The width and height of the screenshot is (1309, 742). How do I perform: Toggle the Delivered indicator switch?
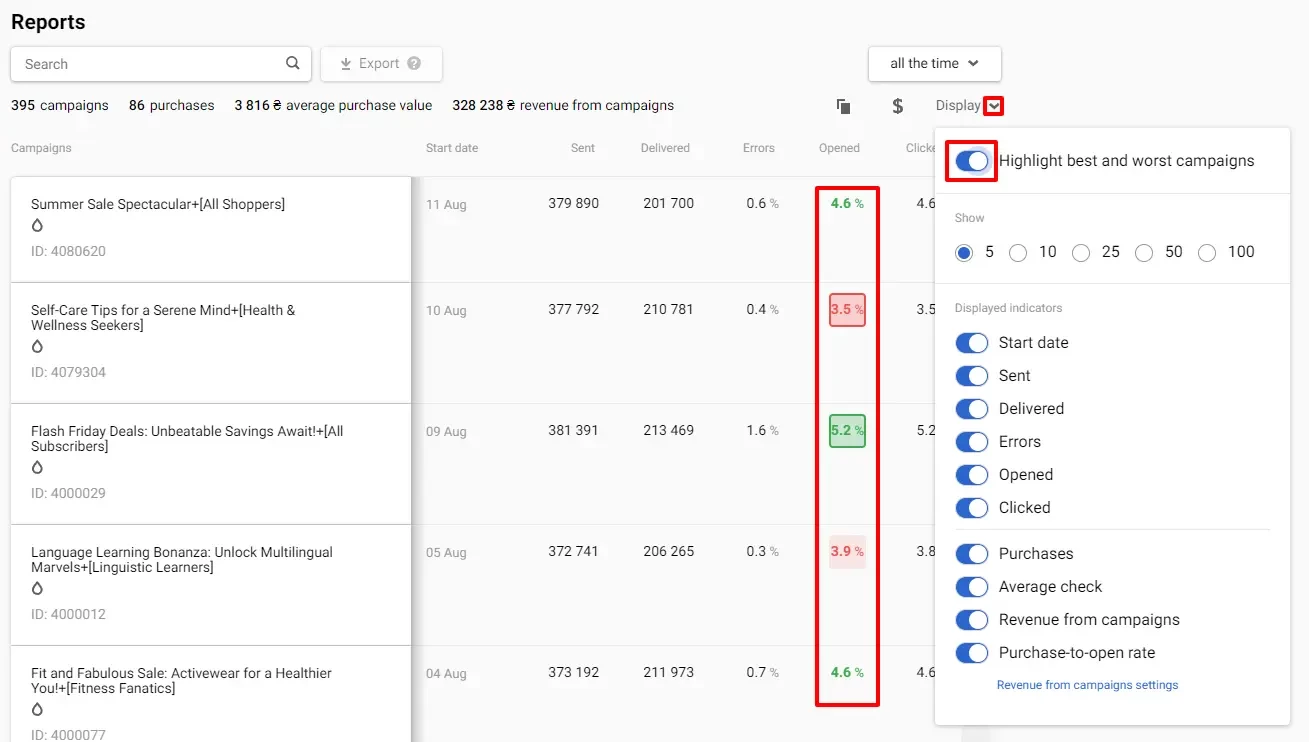(971, 409)
